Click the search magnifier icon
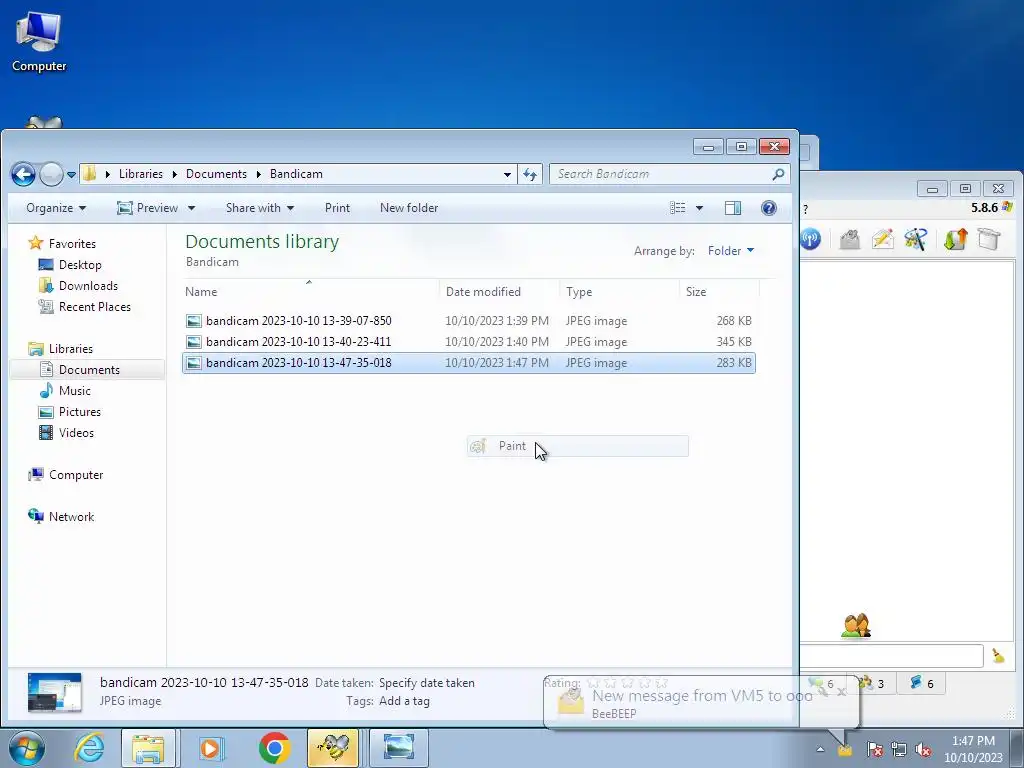Viewport: 1024px width, 768px height. (x=778, y=174)
